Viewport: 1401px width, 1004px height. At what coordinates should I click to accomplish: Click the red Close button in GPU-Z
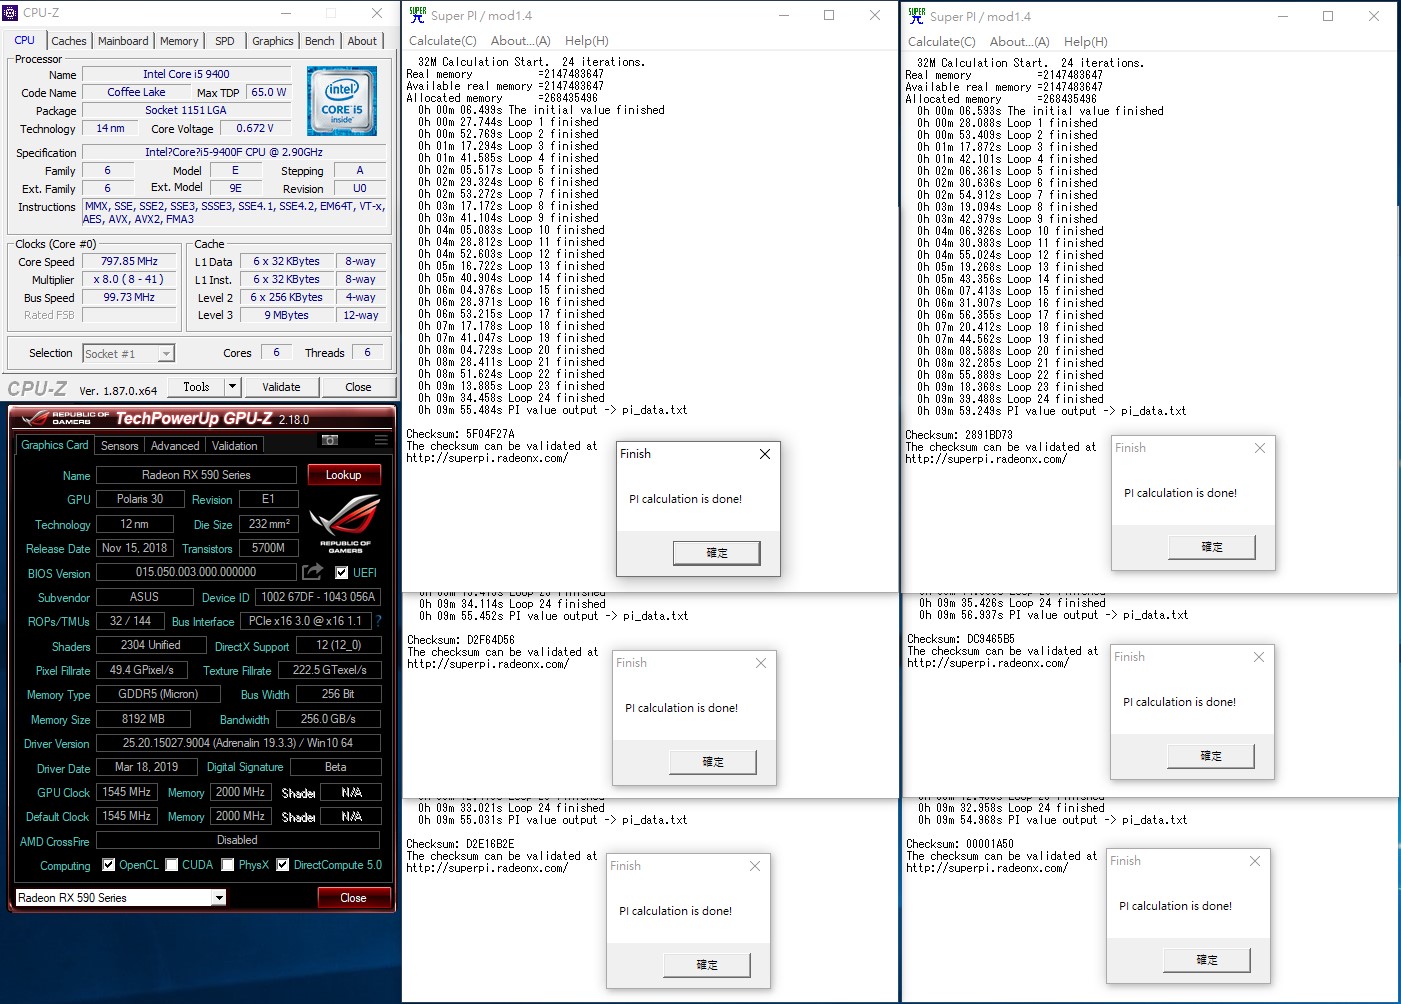(x=353, y=898)
